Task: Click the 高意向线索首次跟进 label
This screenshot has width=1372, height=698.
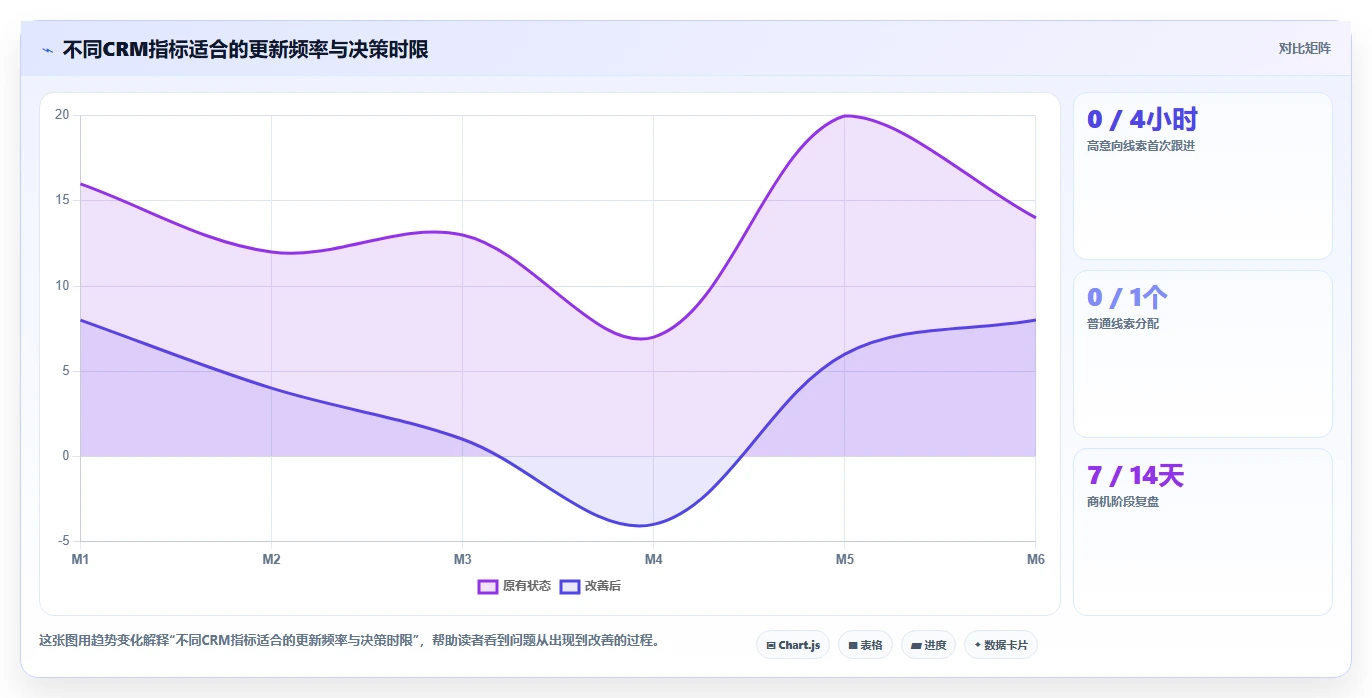Action: [1141, 146]
